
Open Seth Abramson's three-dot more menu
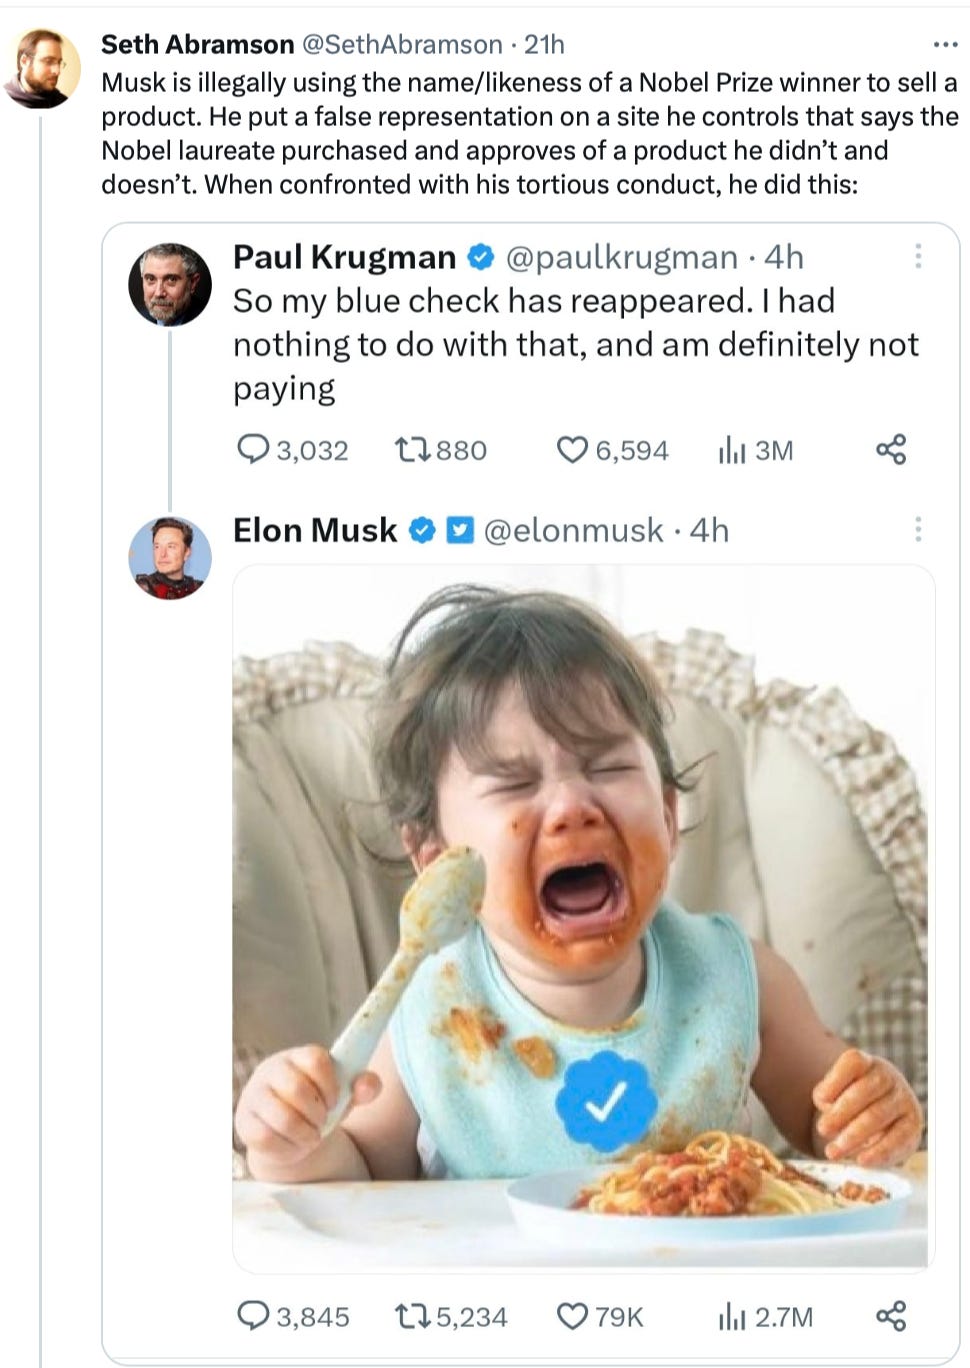[944, 45]
